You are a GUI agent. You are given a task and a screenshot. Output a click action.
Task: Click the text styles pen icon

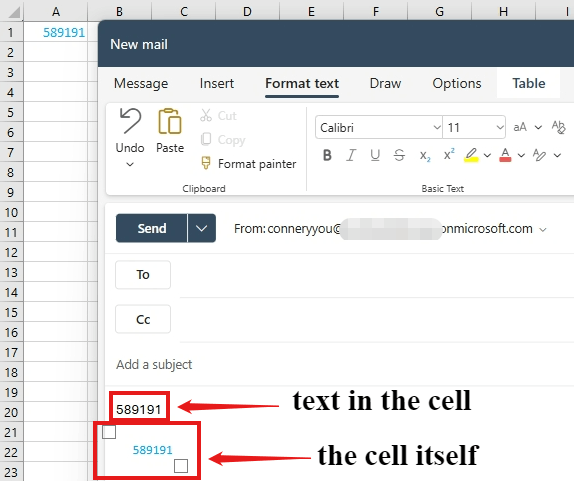[x=540, y=155]
